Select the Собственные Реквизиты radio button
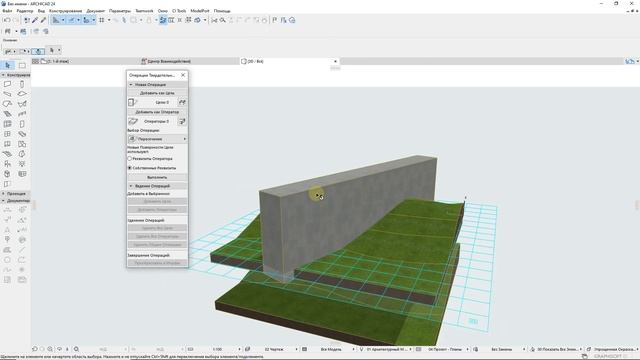The width and height of the screenshot is (640, 360). [130, 168]
